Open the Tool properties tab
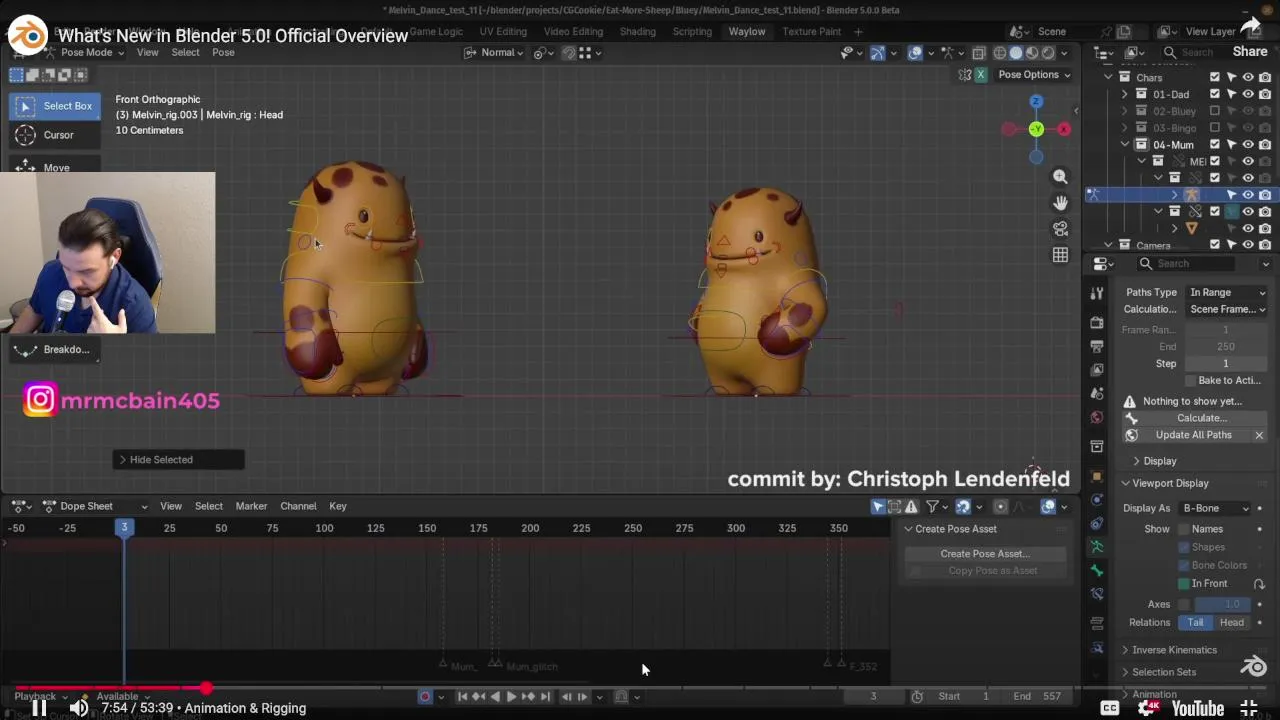The height and width of the screenshot is (720, 1280). coord(1097,294)
